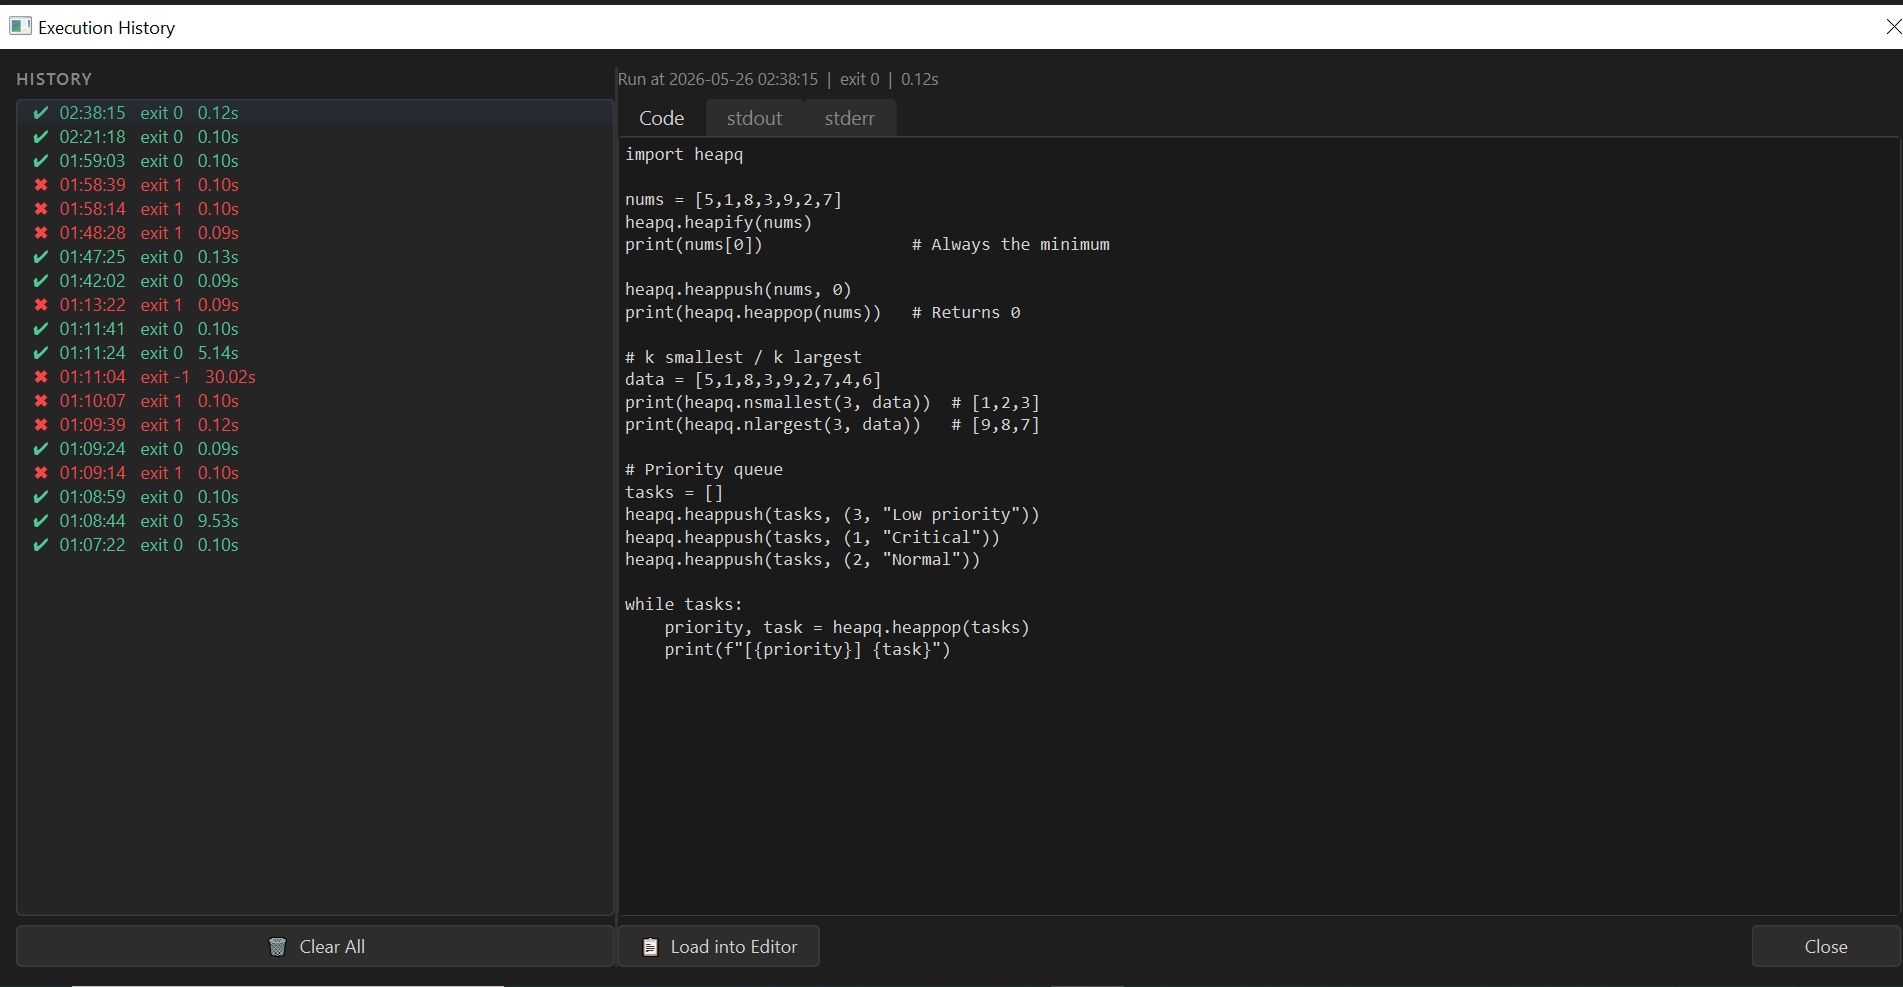Click the clipboard icon on Load into Editor

pos(650,947)
